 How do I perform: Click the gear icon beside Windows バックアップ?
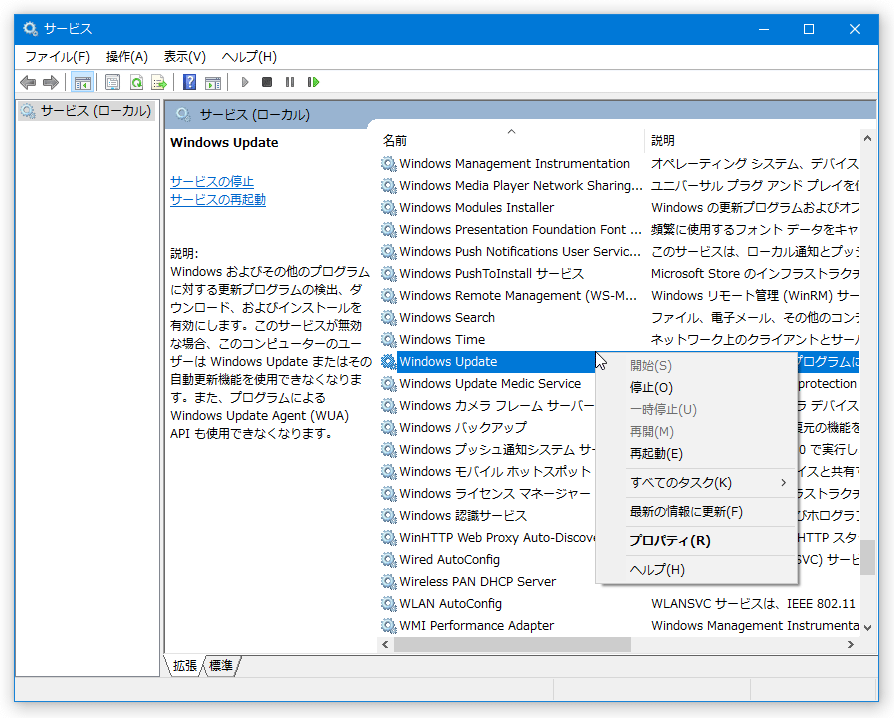389,428
